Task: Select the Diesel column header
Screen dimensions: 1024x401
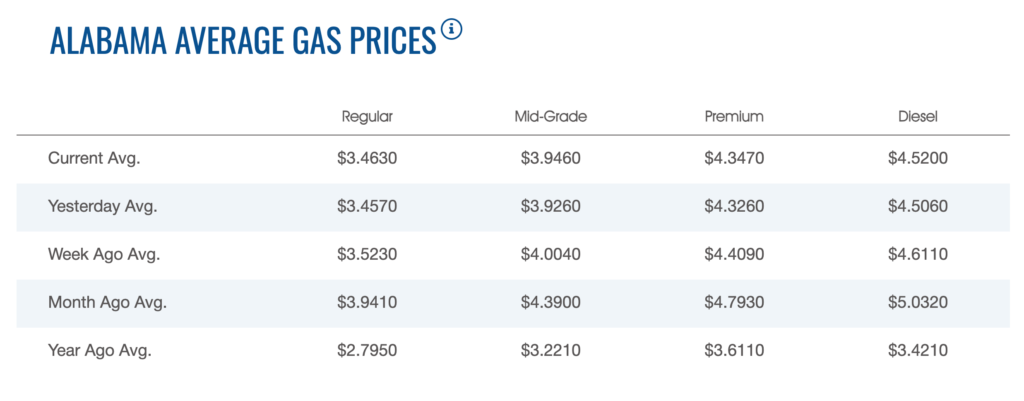Action: point(918,117)
